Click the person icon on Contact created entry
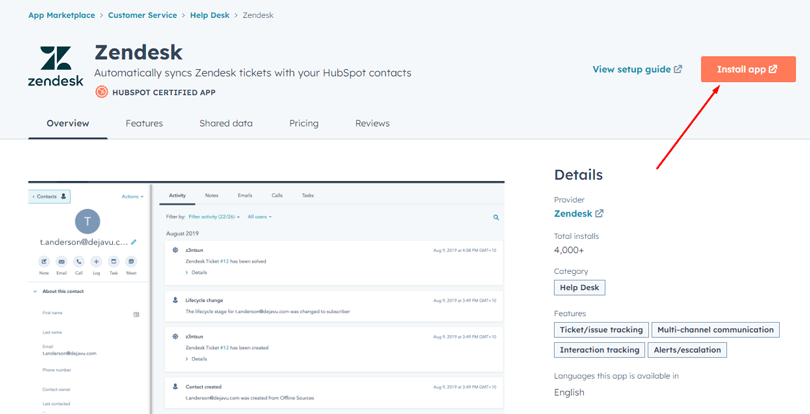This screenshot has width=810, height=414. [175, 387]
